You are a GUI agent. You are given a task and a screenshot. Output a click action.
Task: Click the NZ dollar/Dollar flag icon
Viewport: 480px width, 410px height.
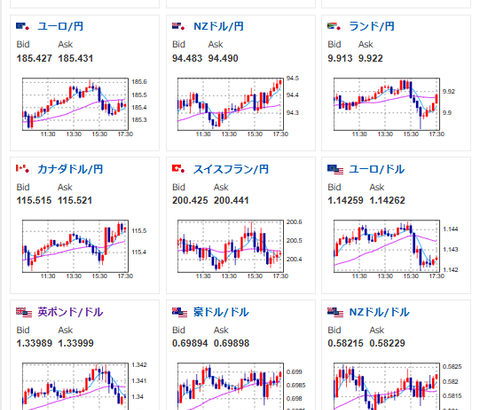pyautogui.click(x=335, y=312)
